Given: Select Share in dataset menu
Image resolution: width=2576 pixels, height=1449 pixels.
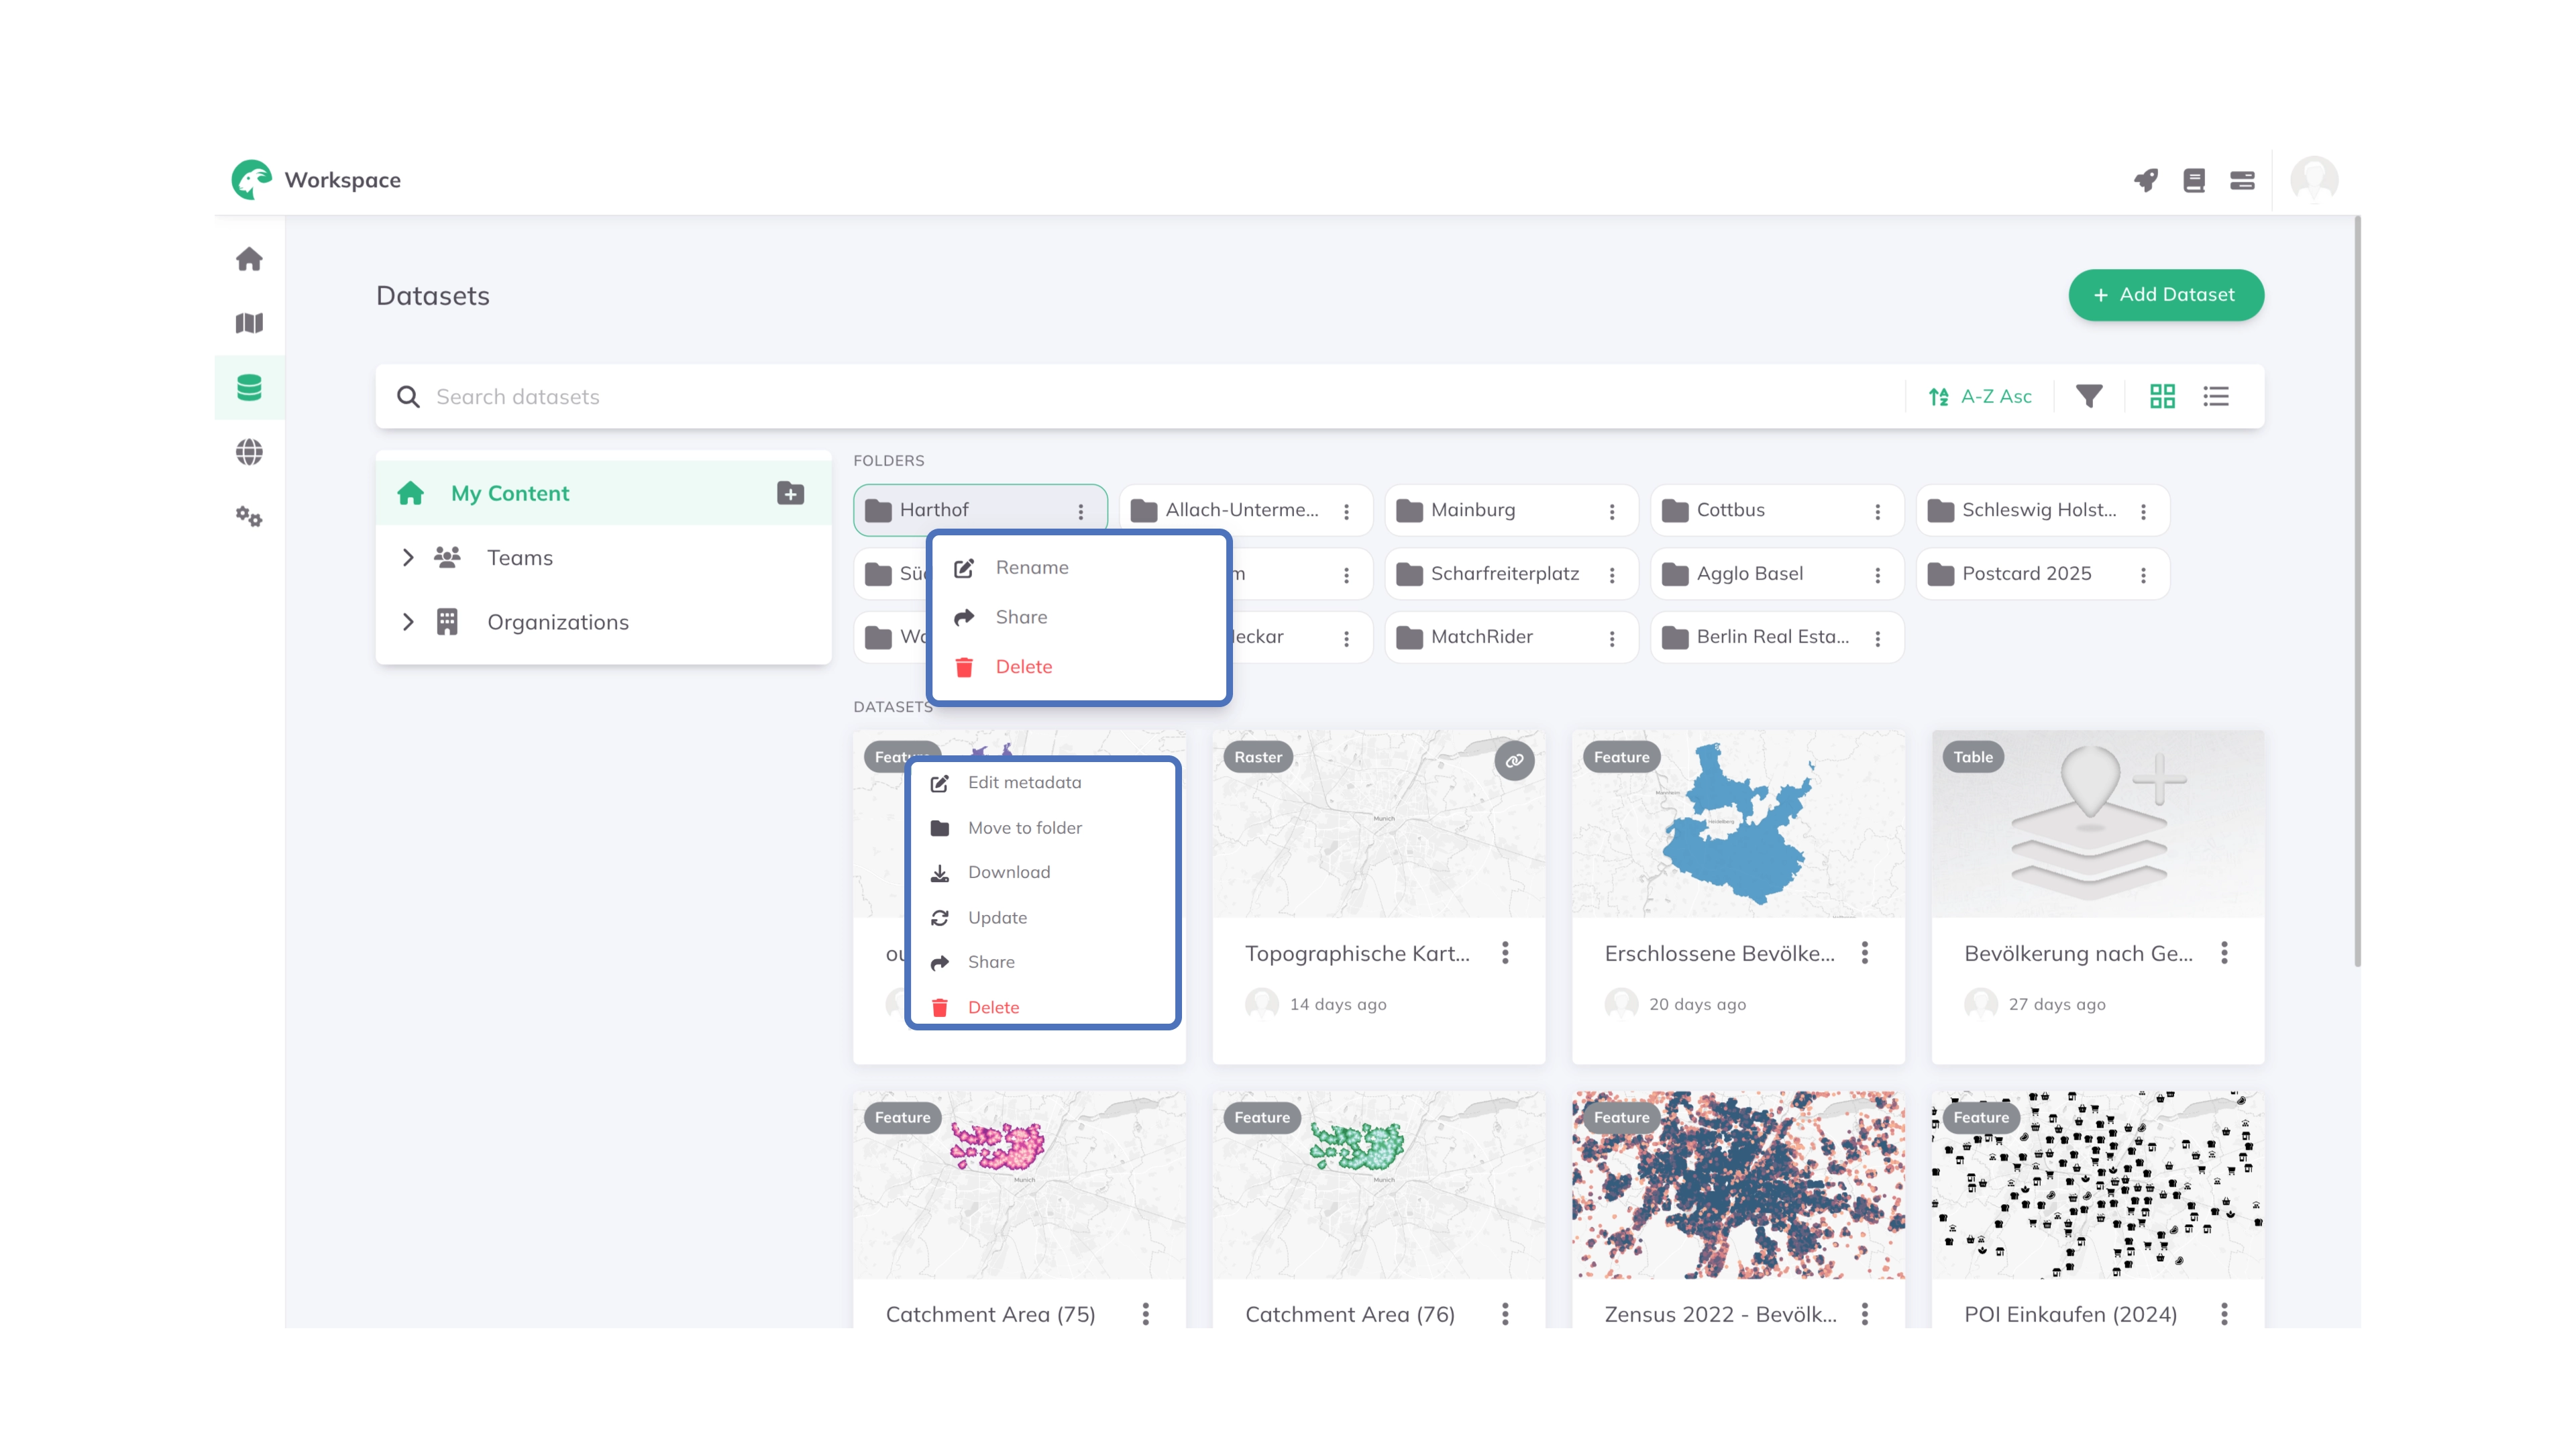Looking at the screenshot, I should coord(1043,962).
